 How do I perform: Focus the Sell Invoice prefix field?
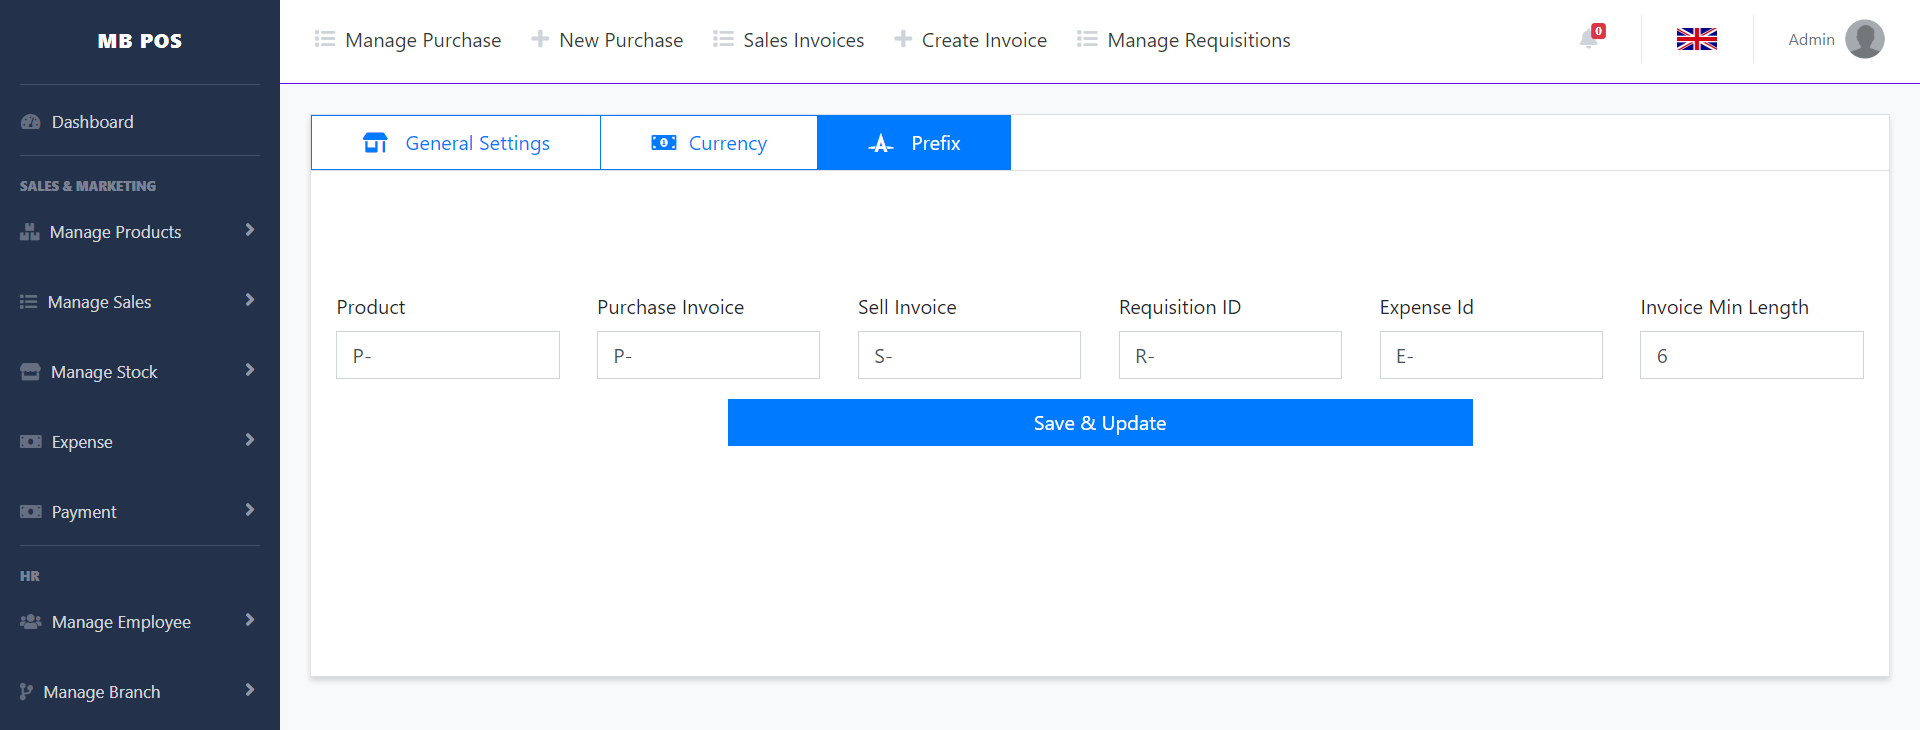pyautogui.click(x=969, y=355)
